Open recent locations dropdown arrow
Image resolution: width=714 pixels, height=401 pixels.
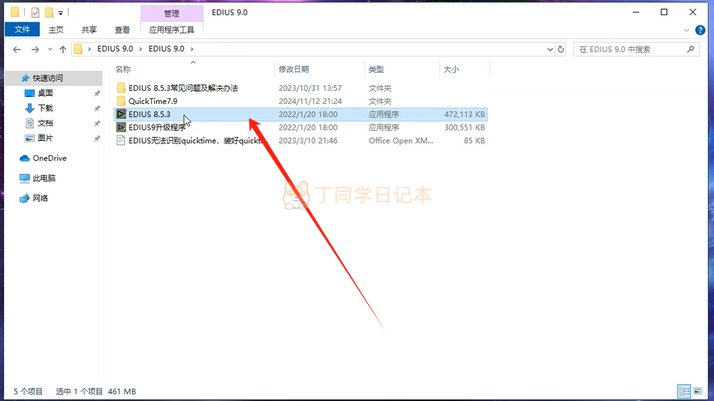point(50,49)
